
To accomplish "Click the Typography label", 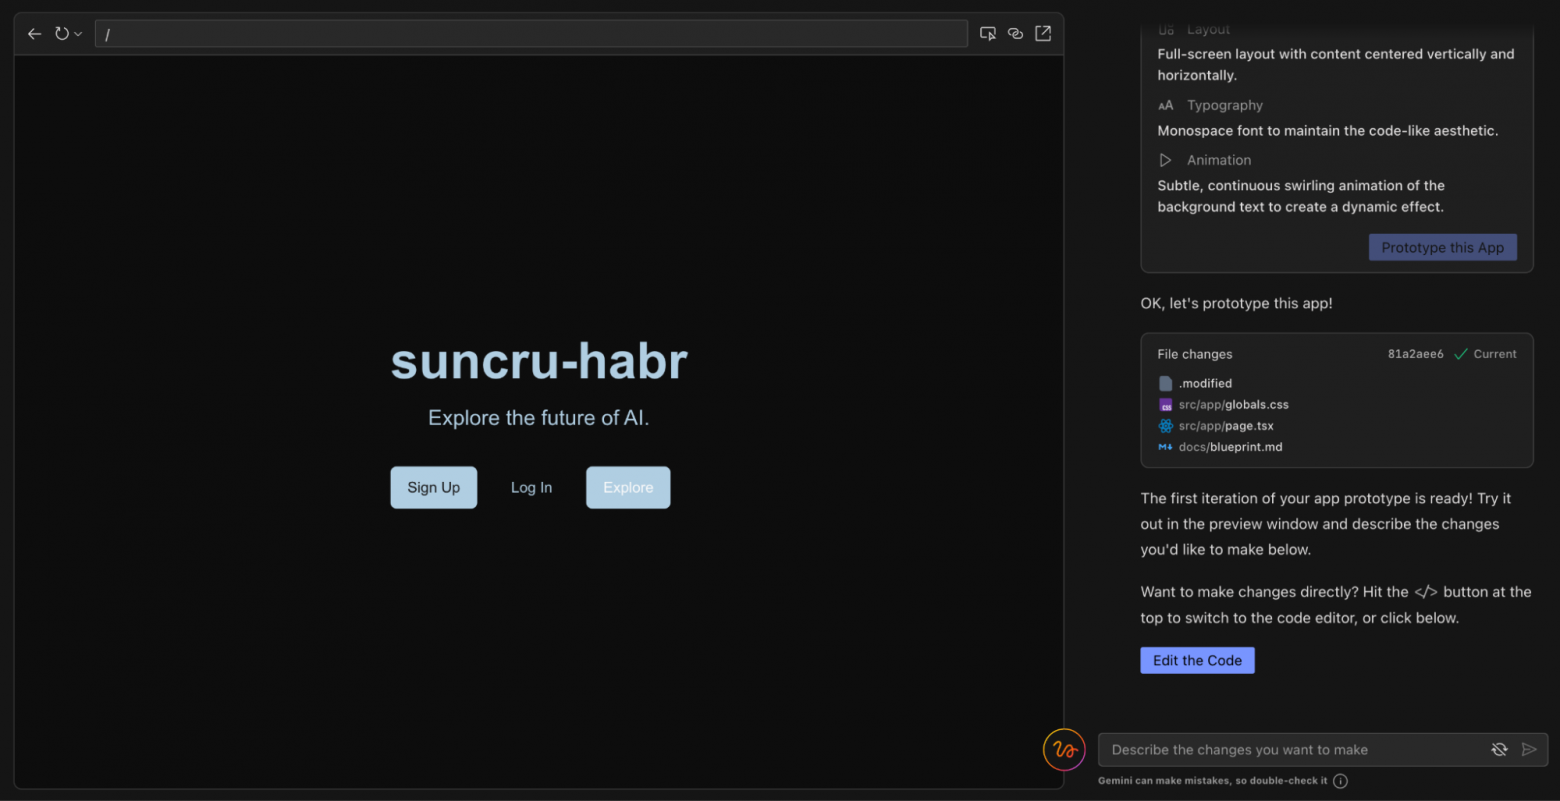I will pyautogui.click(x=1225, y=105).
